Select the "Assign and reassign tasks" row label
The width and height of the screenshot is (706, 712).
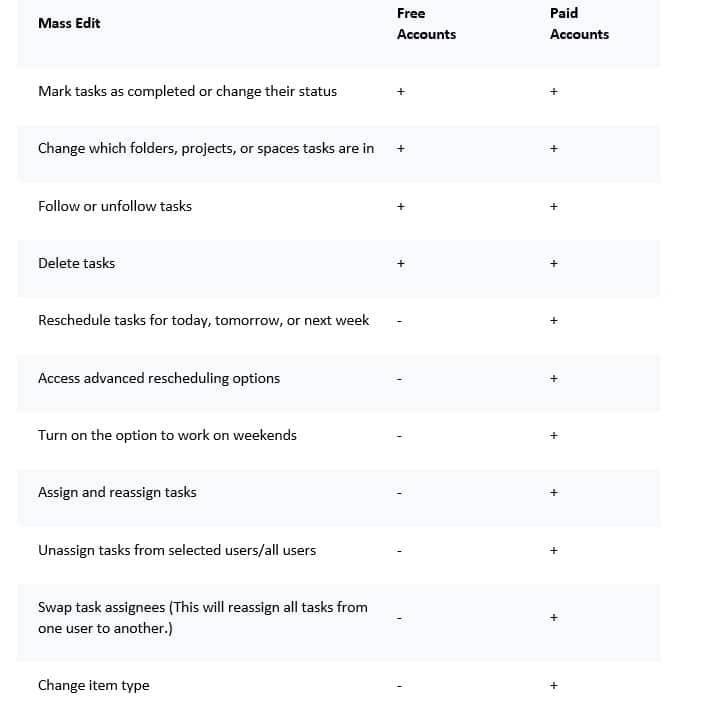click(x=117, y=492)
